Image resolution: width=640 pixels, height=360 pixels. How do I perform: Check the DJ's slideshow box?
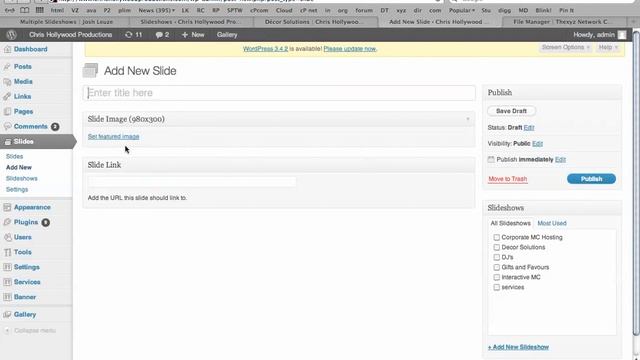pyautogui.click(x=496, y=257)
